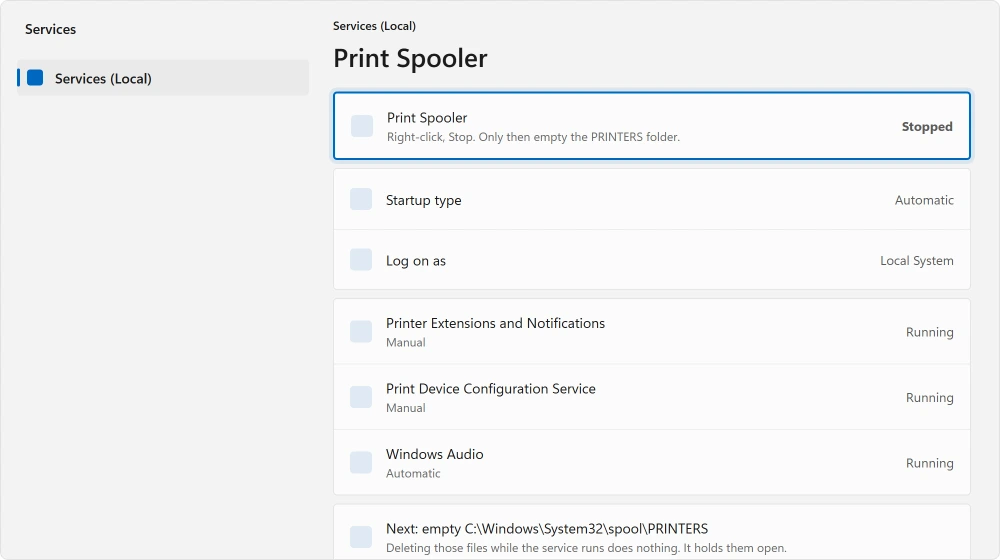Click the Windows Audio service icon

tap(361, 462)
